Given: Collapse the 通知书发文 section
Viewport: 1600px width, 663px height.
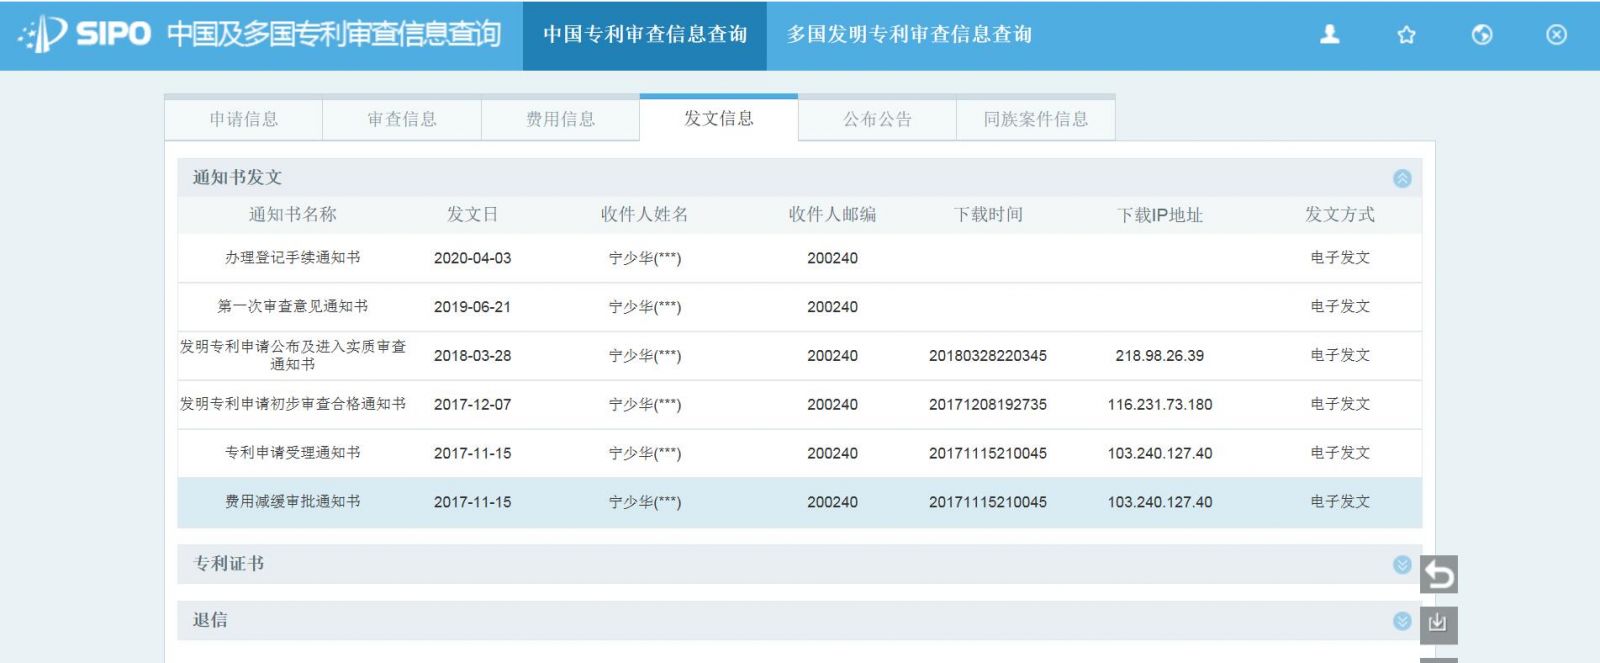Looking at the screenshot, I should tap(1402, 178).
